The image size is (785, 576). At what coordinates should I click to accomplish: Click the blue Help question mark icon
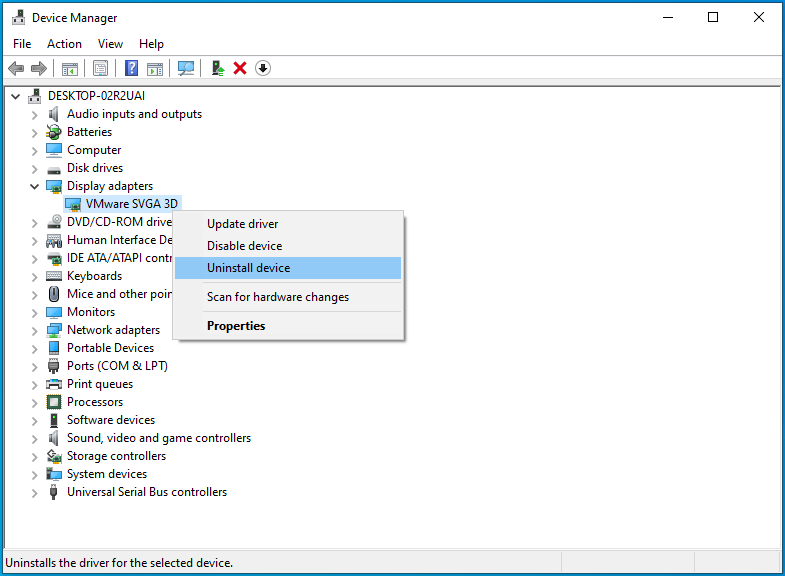tap(131, 68)
